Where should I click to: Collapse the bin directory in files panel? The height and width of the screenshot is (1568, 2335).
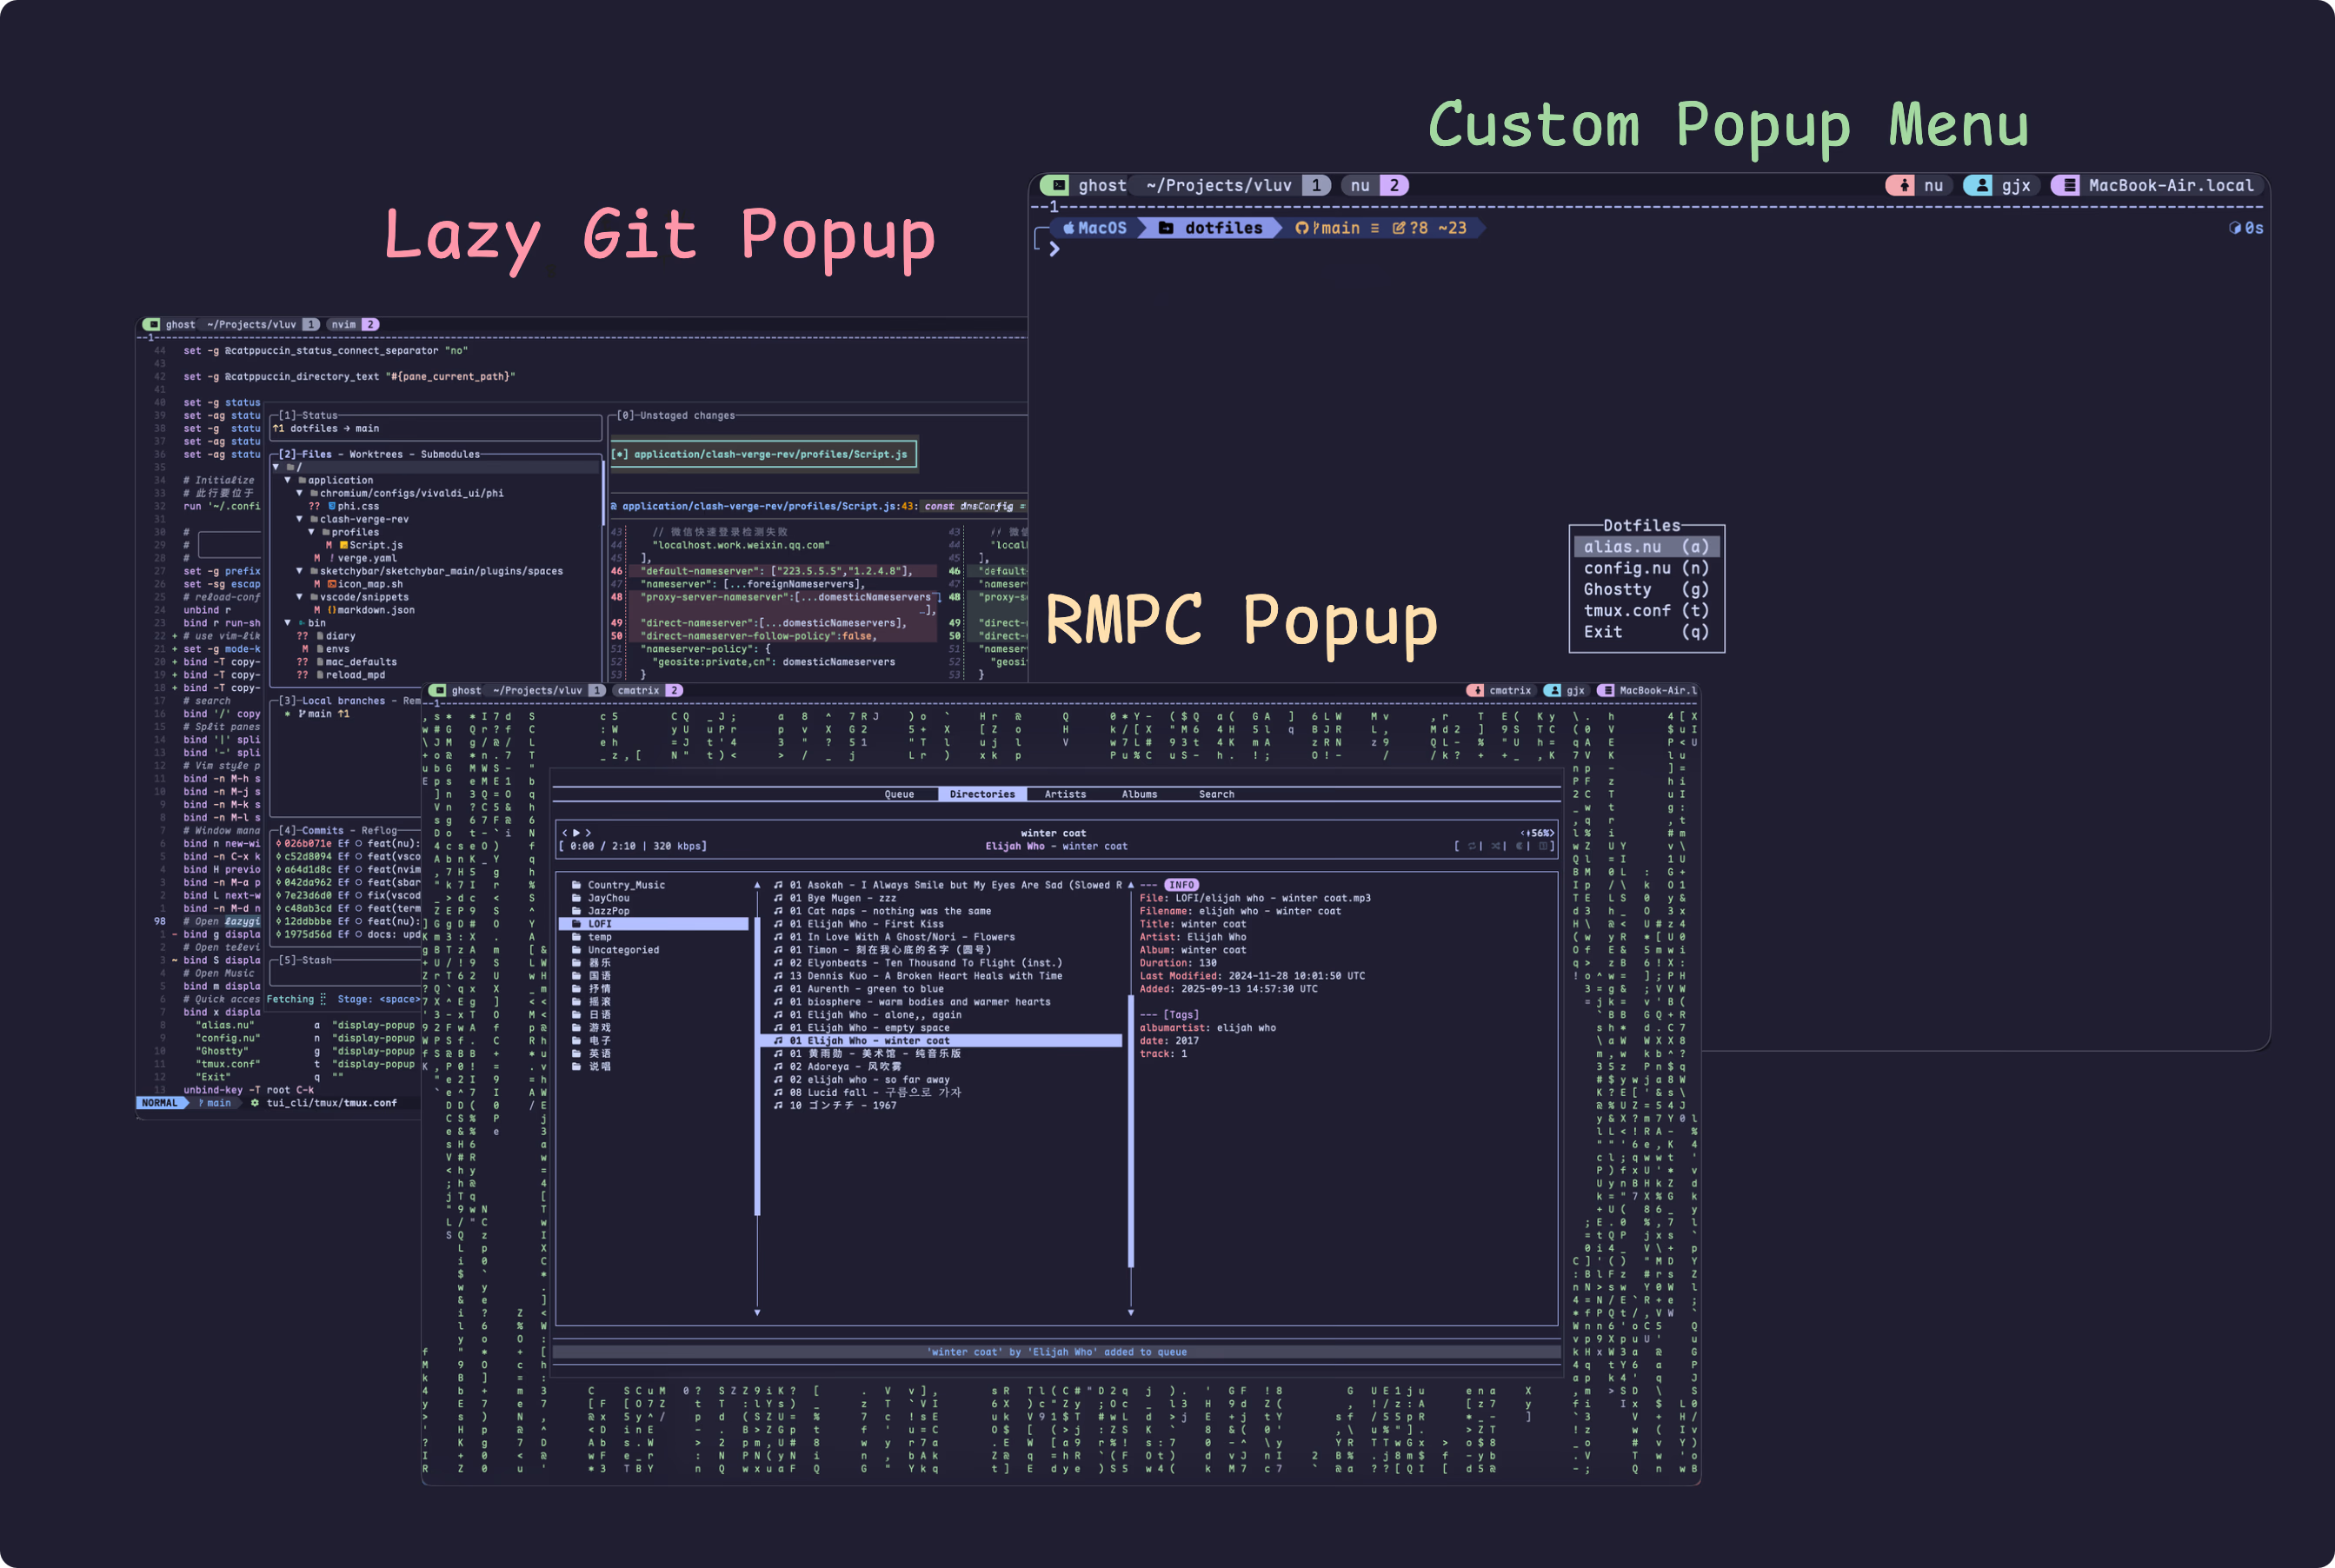click(288, 623)
